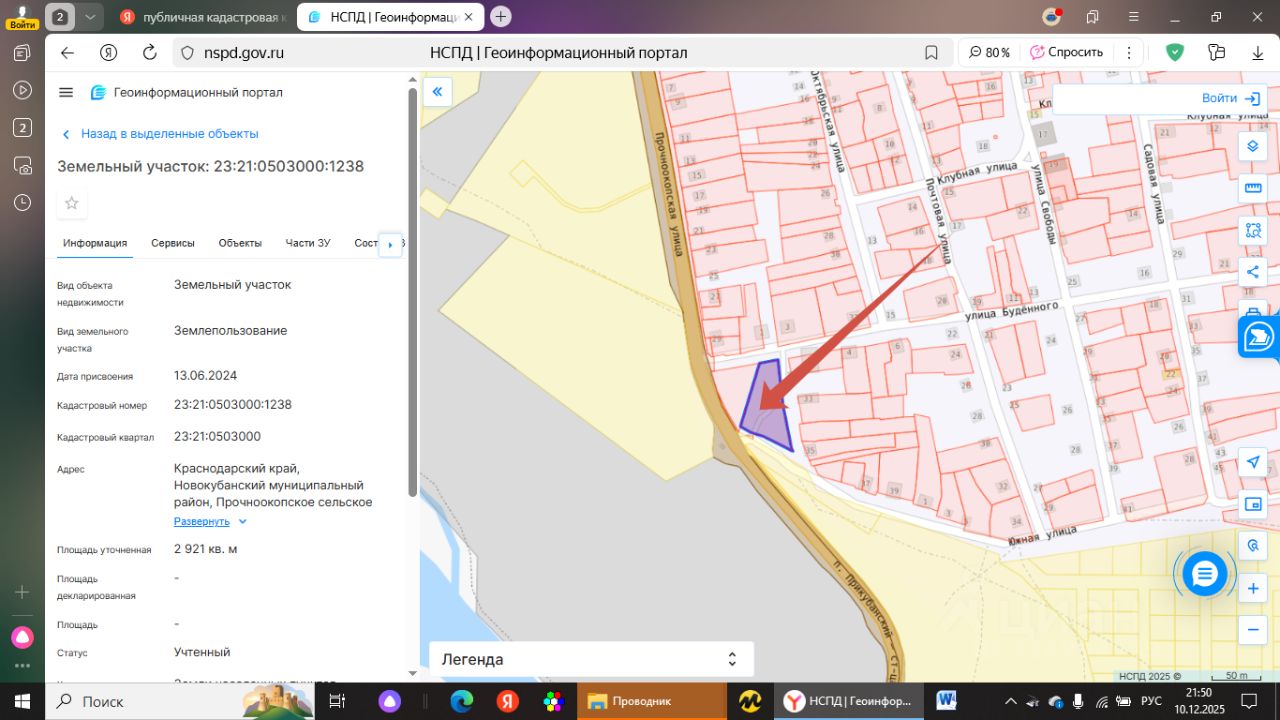Open Проводник in the taskbar

tap(652, 701)
